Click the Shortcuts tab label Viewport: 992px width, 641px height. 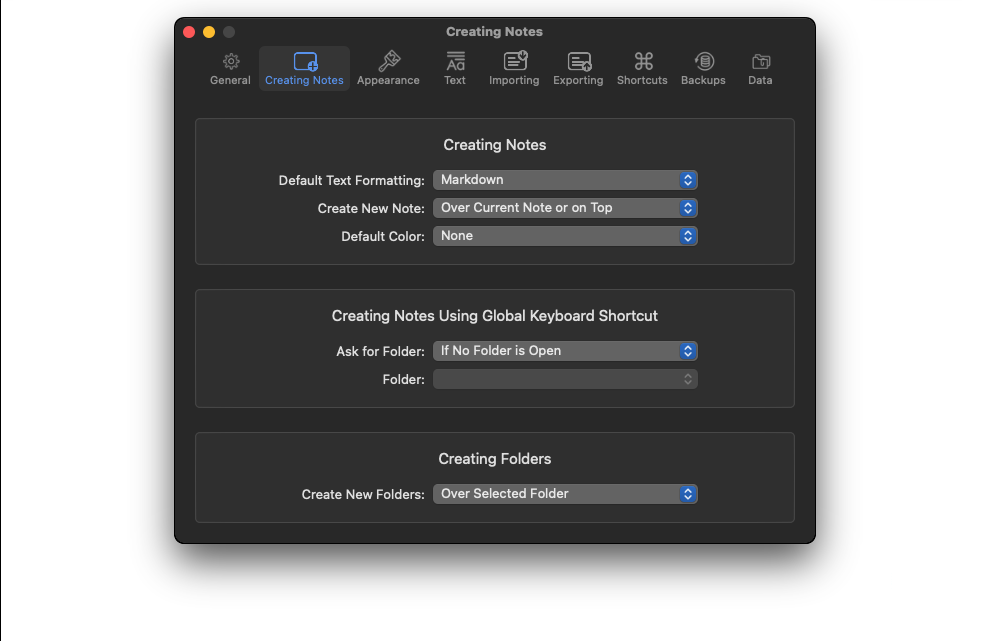(x=642, y=81)
